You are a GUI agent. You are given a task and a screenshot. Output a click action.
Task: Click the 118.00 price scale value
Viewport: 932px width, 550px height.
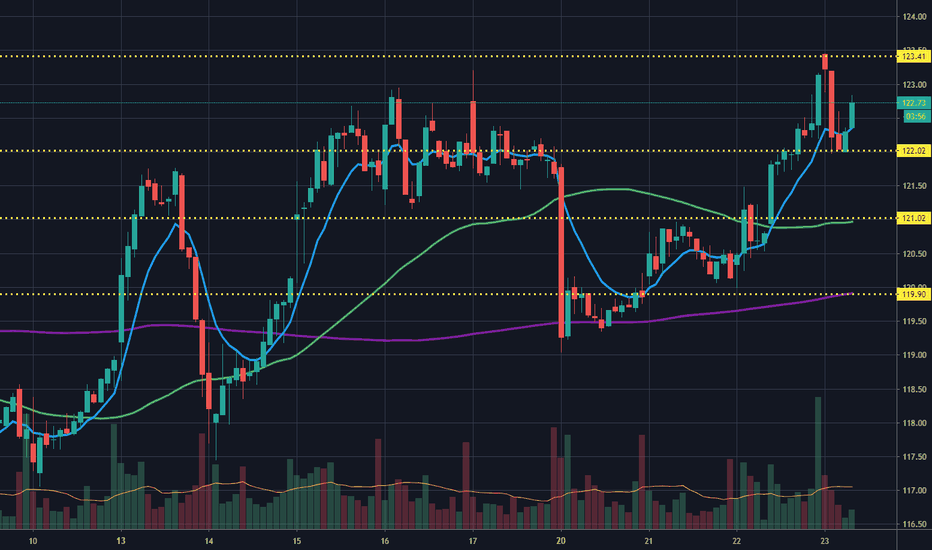(x=914, y=423)
